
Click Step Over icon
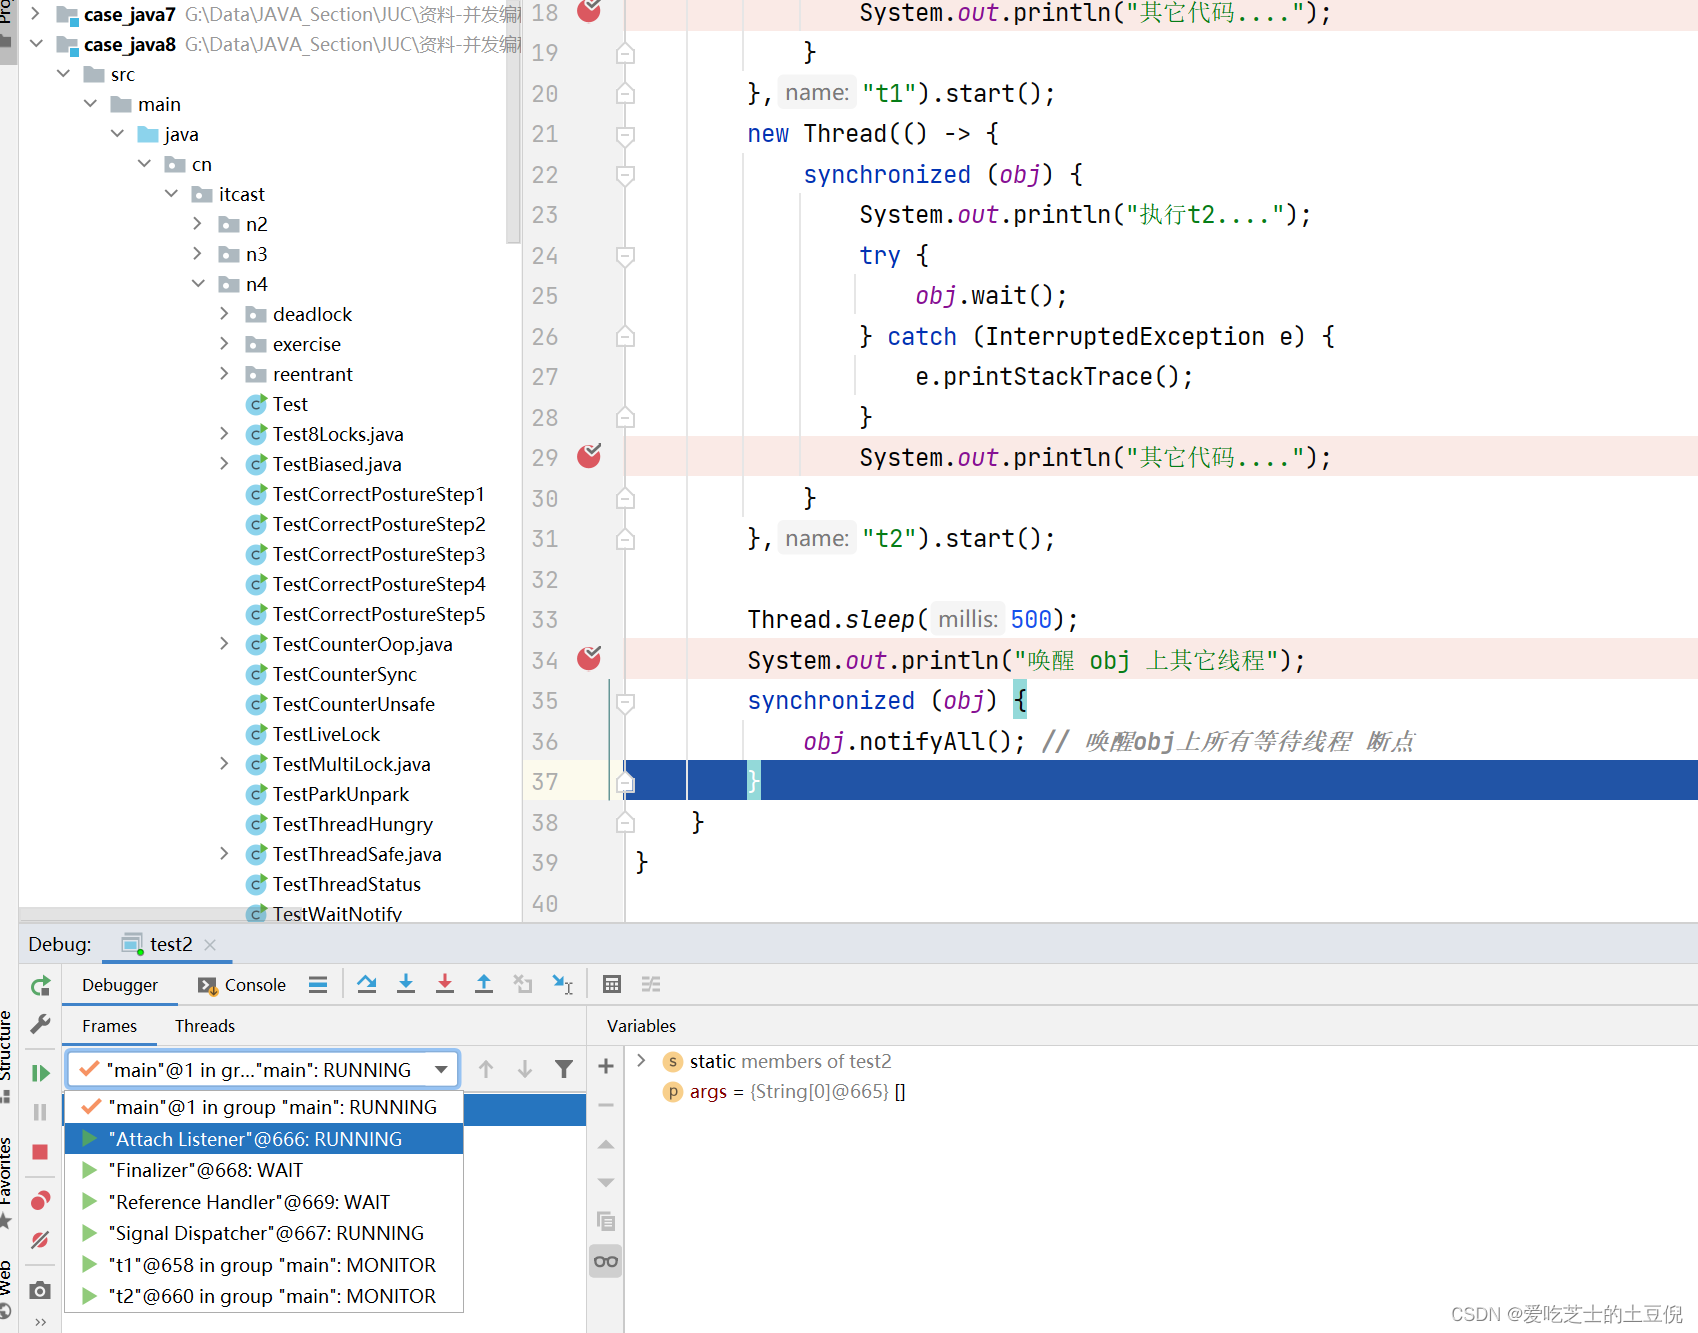click(x=367, y=984)
